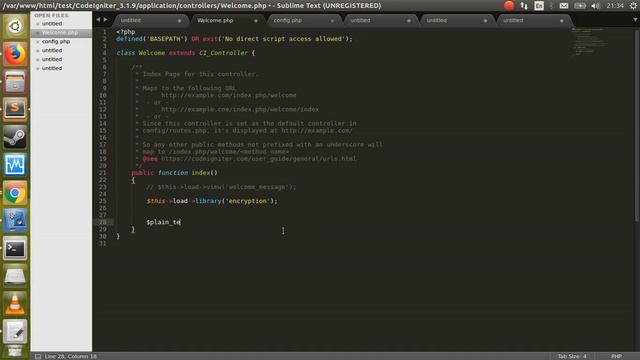This screenshot has width=640, height=360.
Task: Close the config.php tab
Action: pyautogui.click(x=332, y=21)
